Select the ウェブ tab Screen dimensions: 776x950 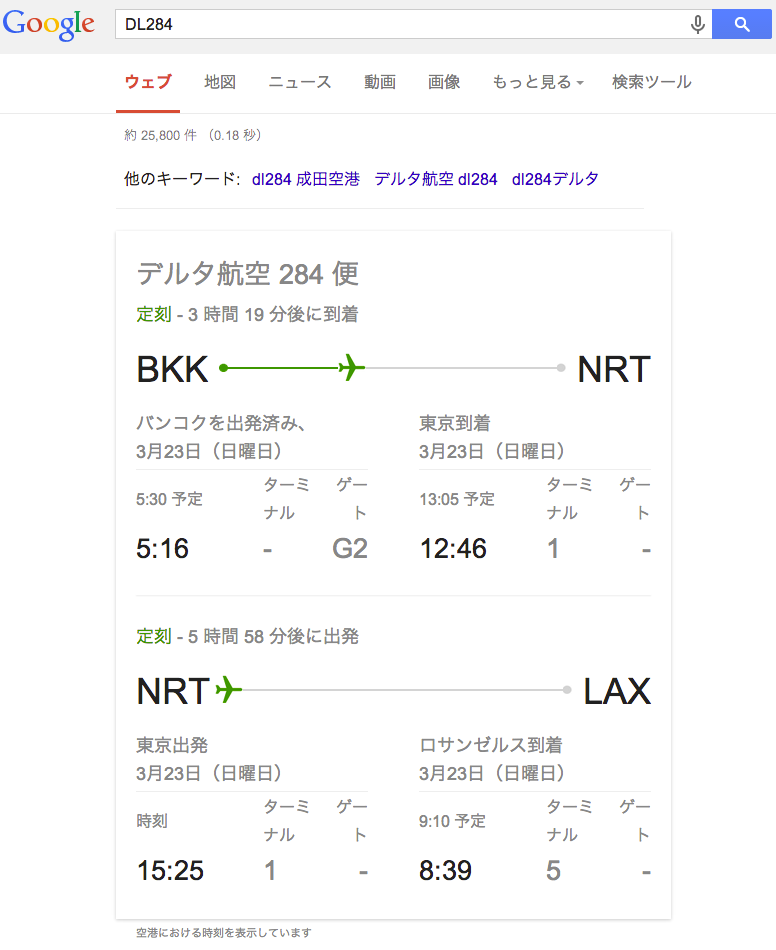(x=148, y=82)
